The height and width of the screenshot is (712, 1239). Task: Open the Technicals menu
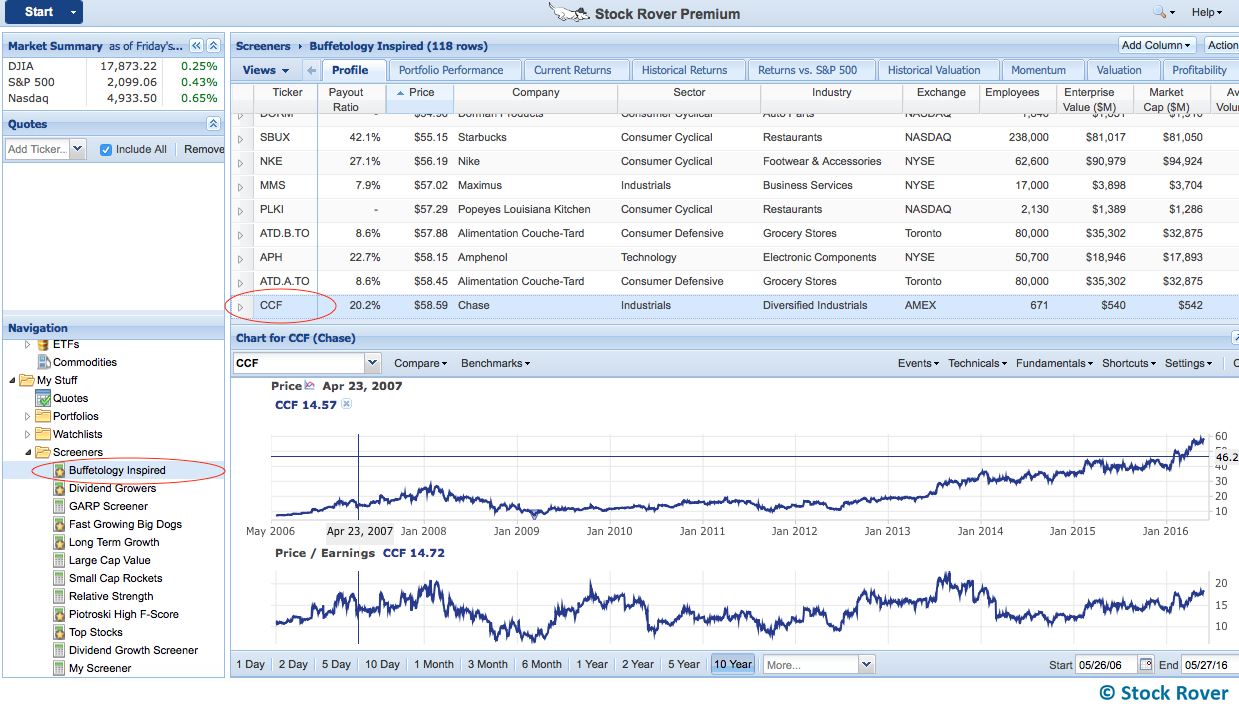[x=978, y=363]
